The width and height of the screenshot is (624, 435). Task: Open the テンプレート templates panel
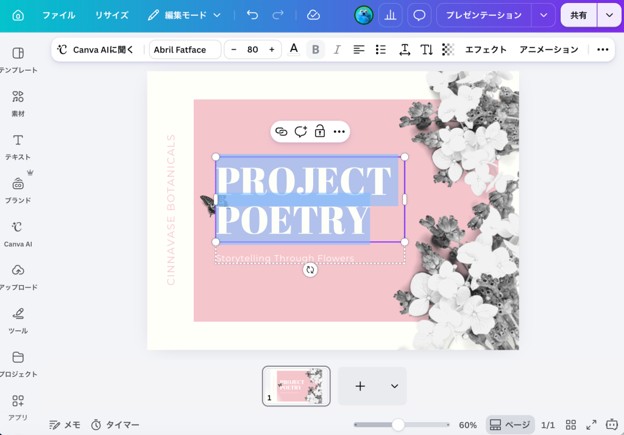(x=18, y=60)
